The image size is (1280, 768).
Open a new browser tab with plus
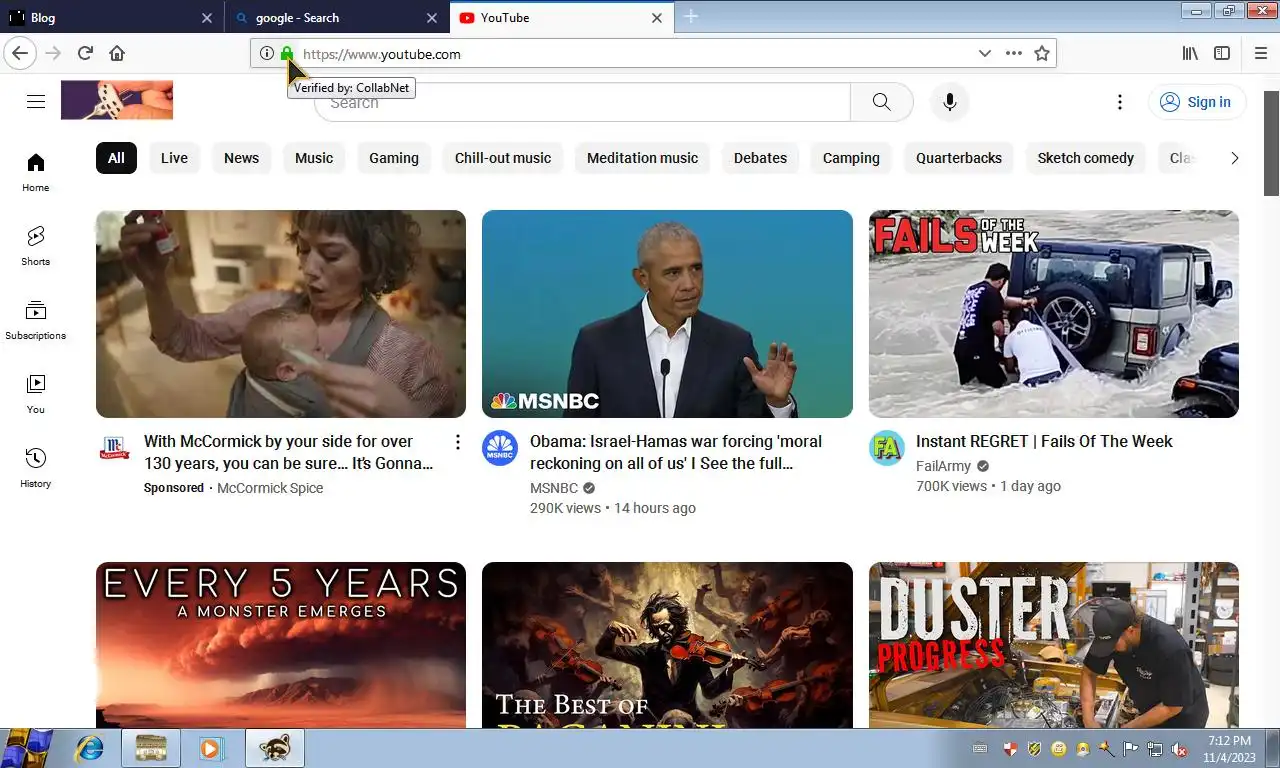pyautogui.click(x=691, y=16)
